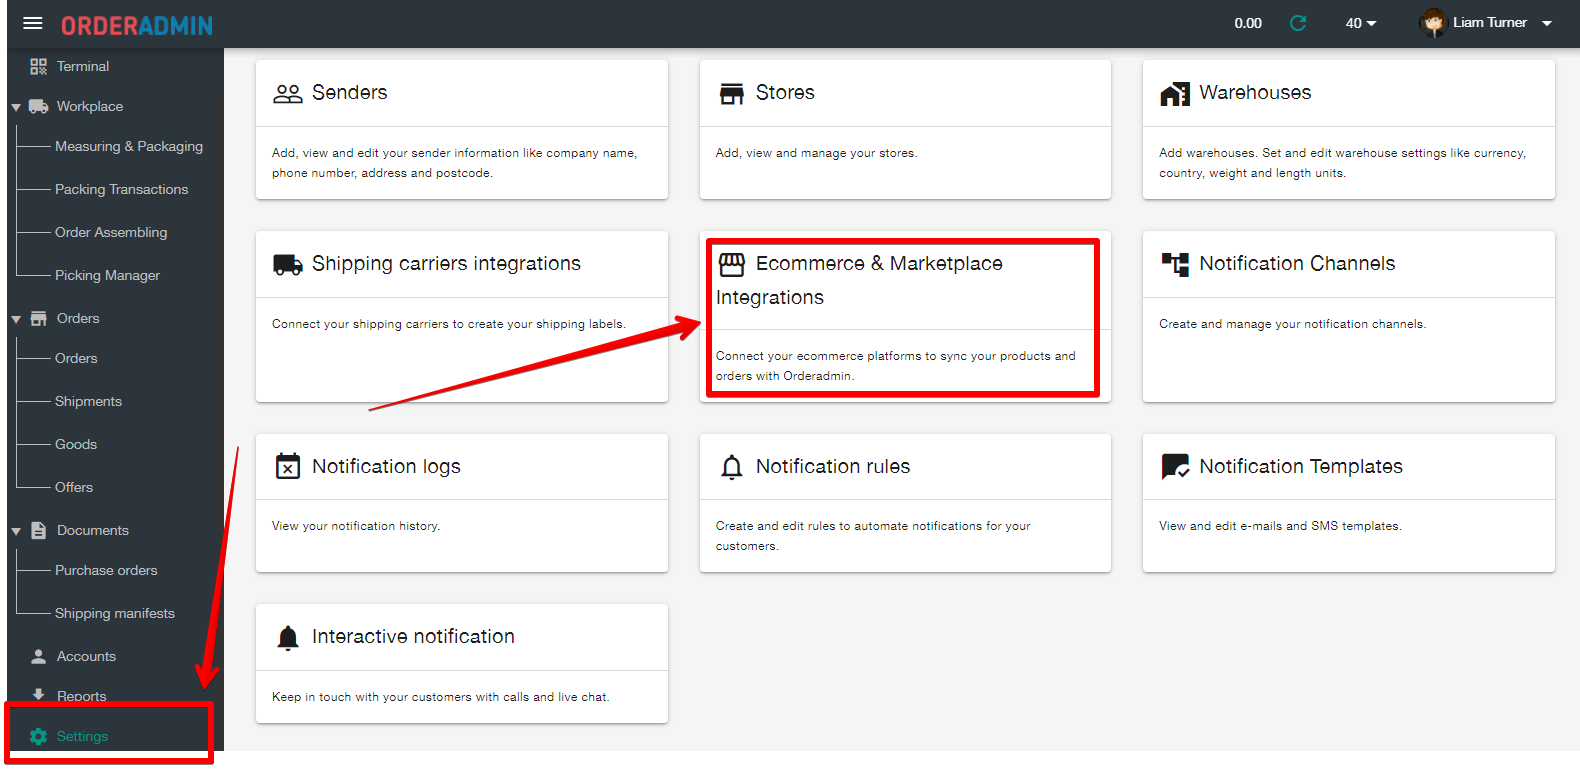Click the 0.00 balance value

point(1248,23)
